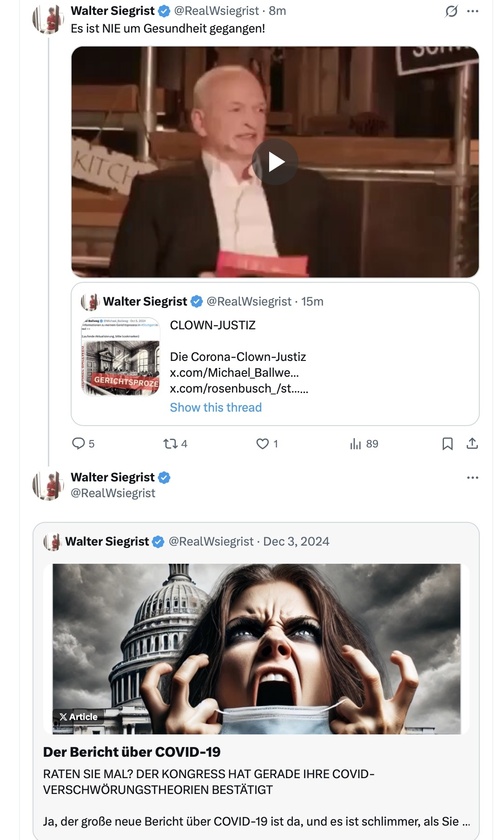The height and width of the screenshot is (840, 503).
Task: View analytics showing 89 views
Action: point(364,444)
